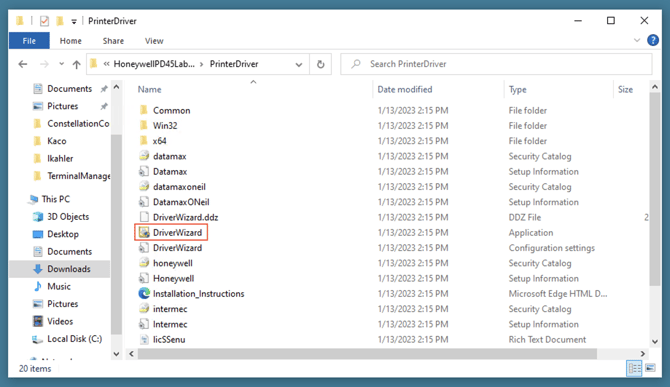
Task: Select the DatamaxONeil setup information icon
Action: (144, 202)
